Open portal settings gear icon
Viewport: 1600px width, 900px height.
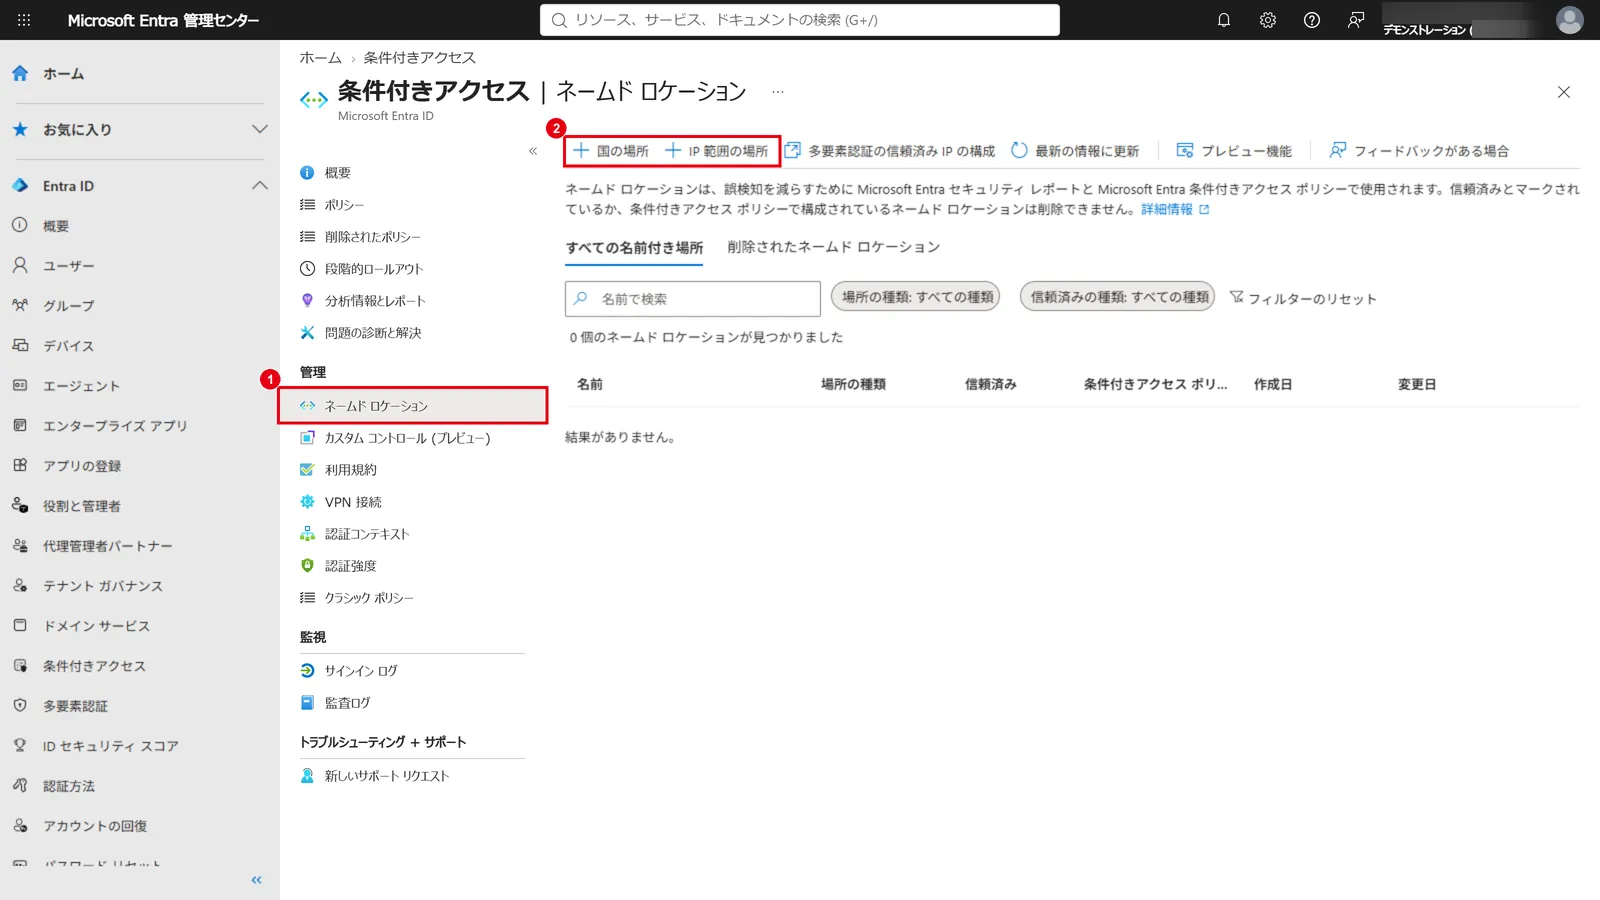click(x=1268, y=20)
